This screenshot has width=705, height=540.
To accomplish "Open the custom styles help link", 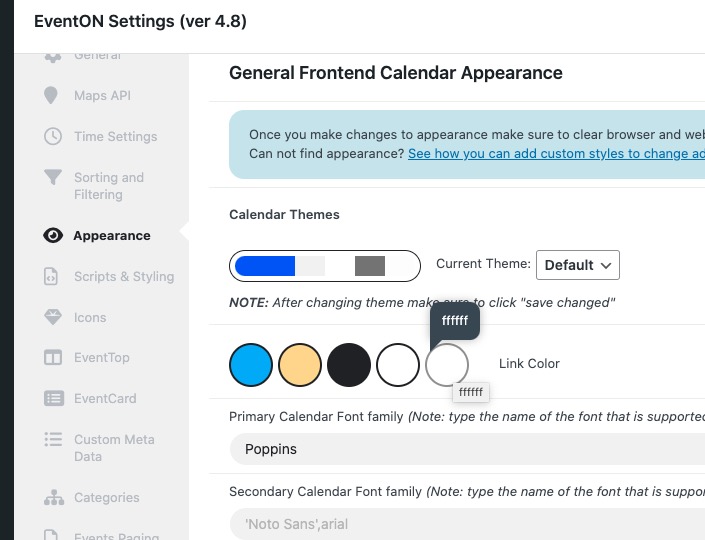I will (556, 154).
